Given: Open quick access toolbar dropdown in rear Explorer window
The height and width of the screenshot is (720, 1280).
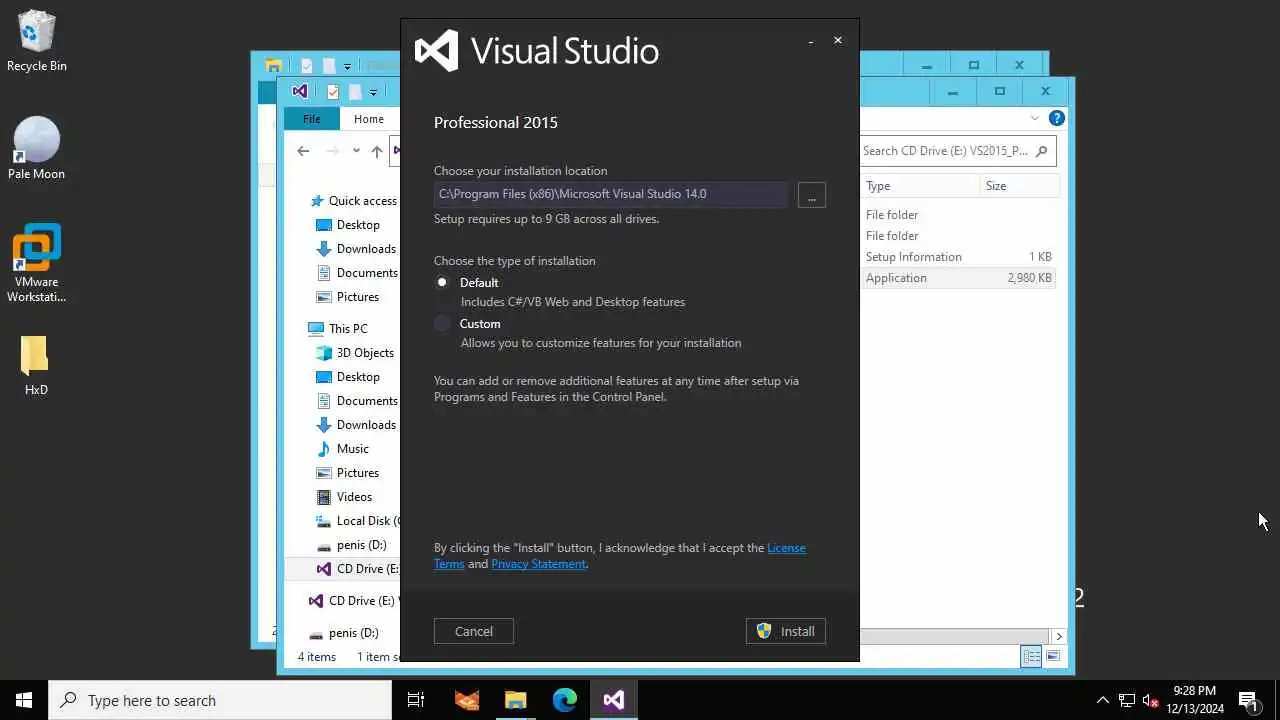Looking at the screenshot, I should [347, 66].
